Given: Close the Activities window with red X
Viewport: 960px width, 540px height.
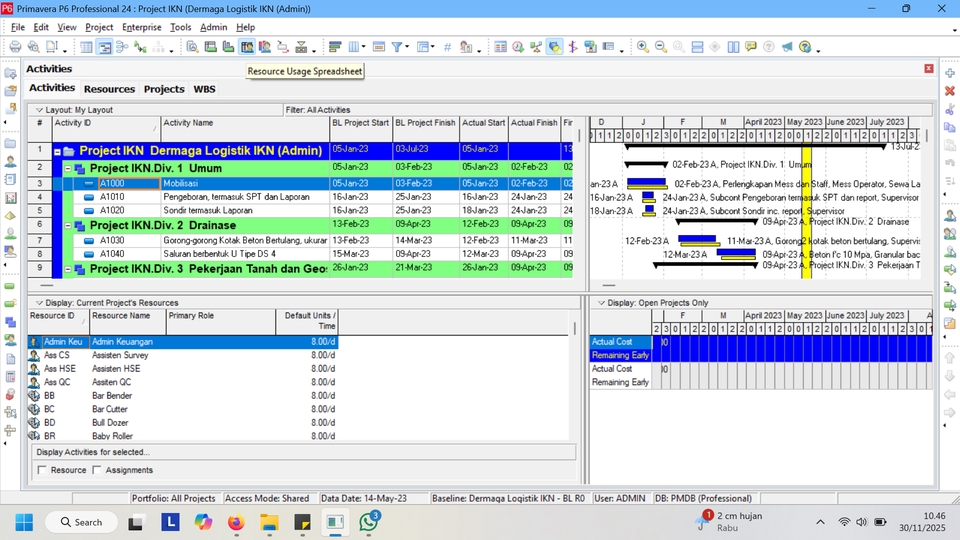Looking at the screenshot, I should pyautogui.click(x=929, y=69).
